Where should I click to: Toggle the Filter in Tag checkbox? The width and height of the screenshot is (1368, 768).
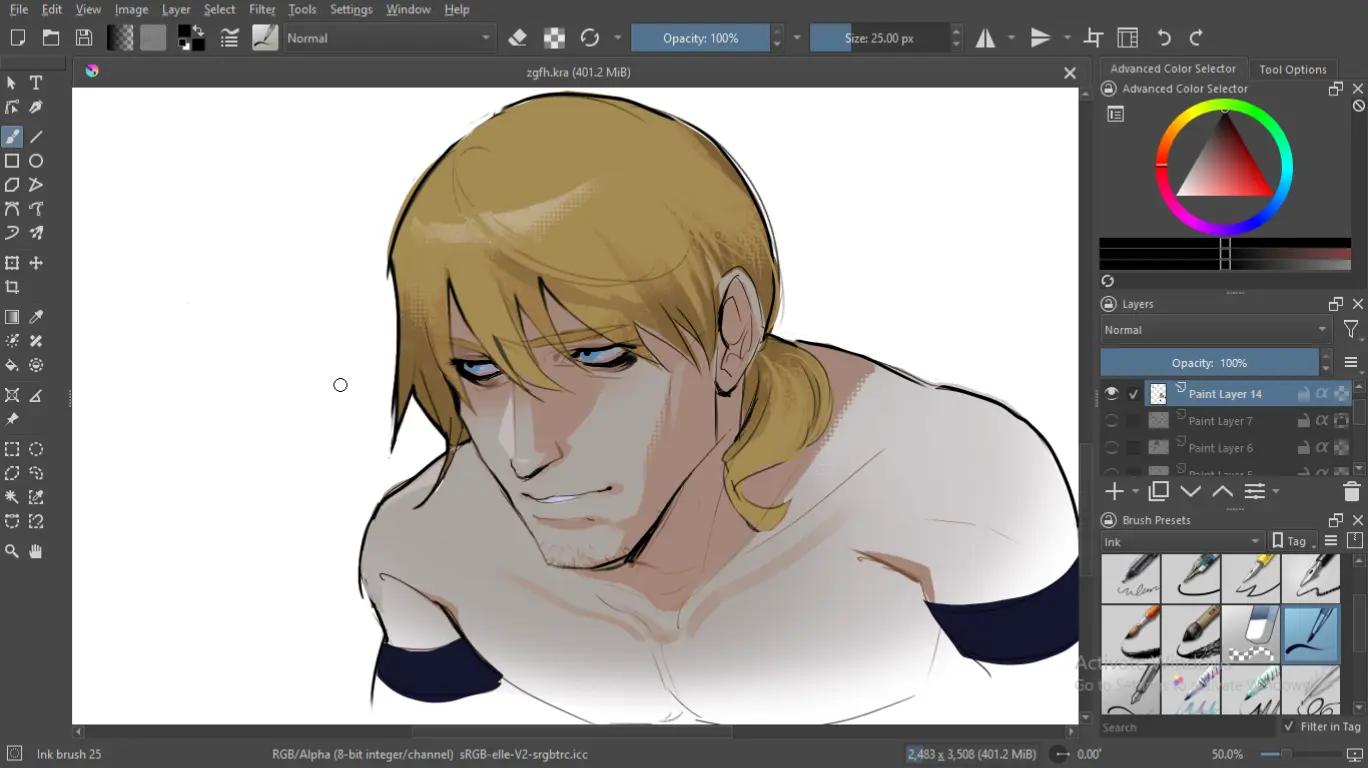[1289, 727]
